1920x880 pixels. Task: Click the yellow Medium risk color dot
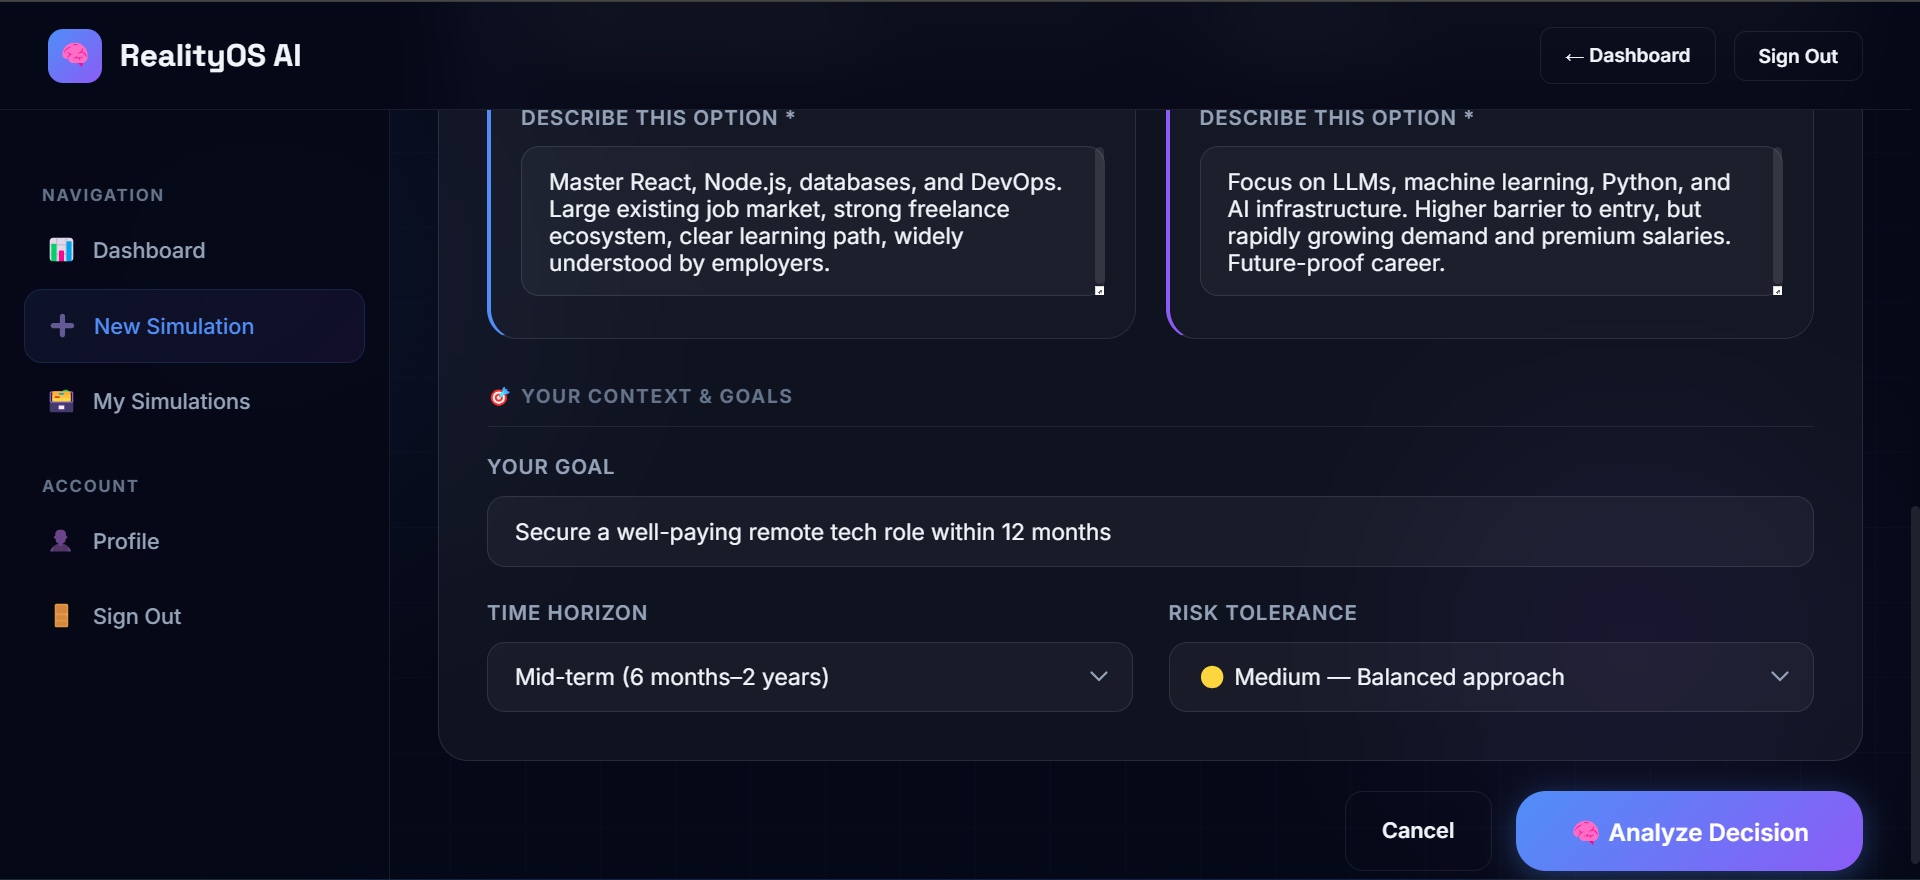(x=1212, y=677)
